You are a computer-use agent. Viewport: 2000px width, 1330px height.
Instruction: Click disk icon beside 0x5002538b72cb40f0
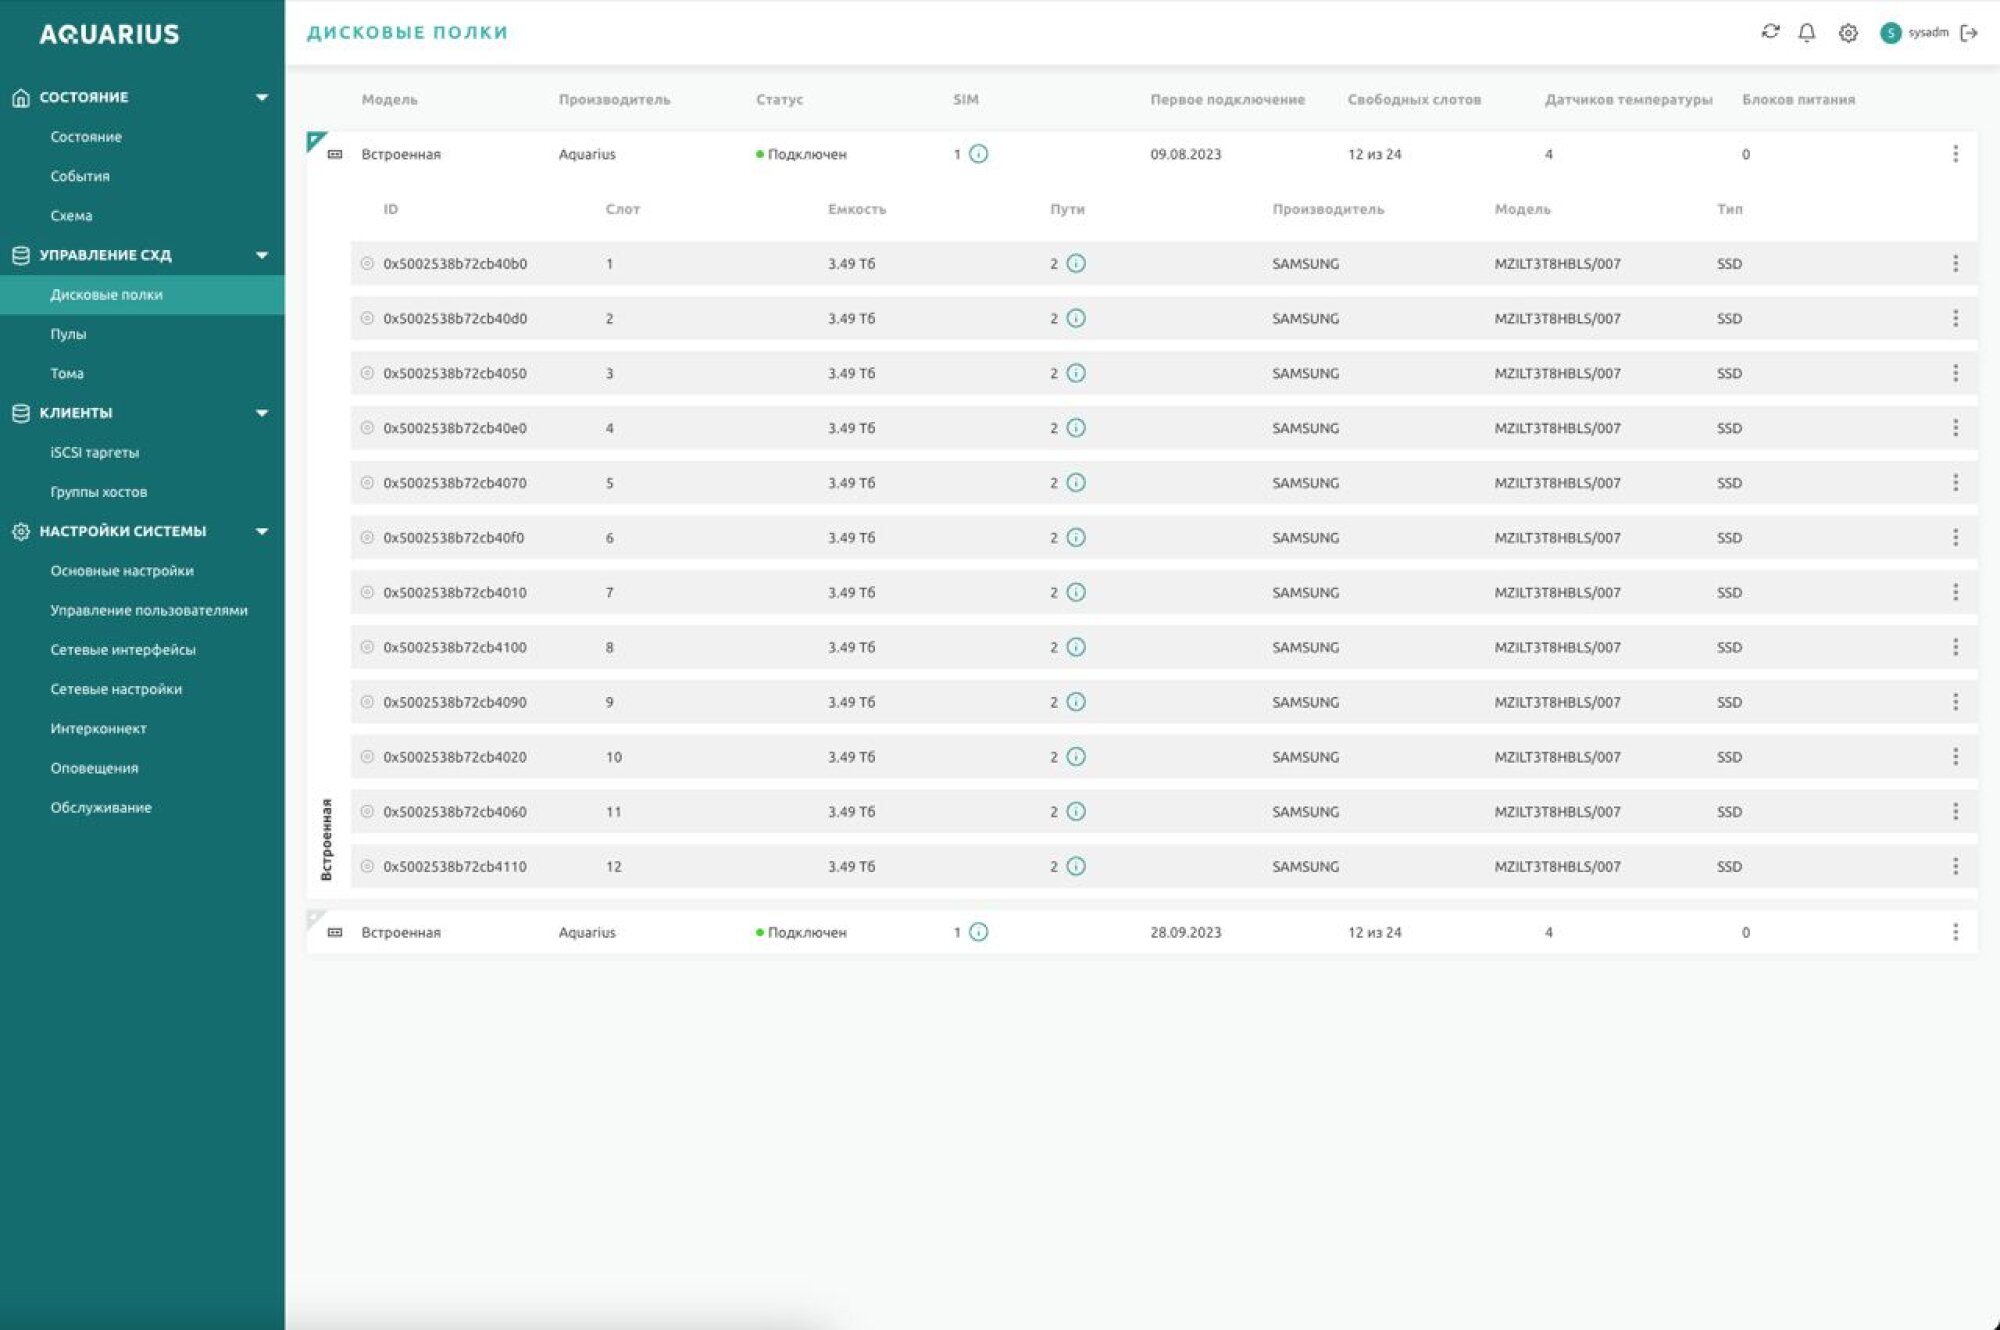pyautogui.click(x=367, y=538)
